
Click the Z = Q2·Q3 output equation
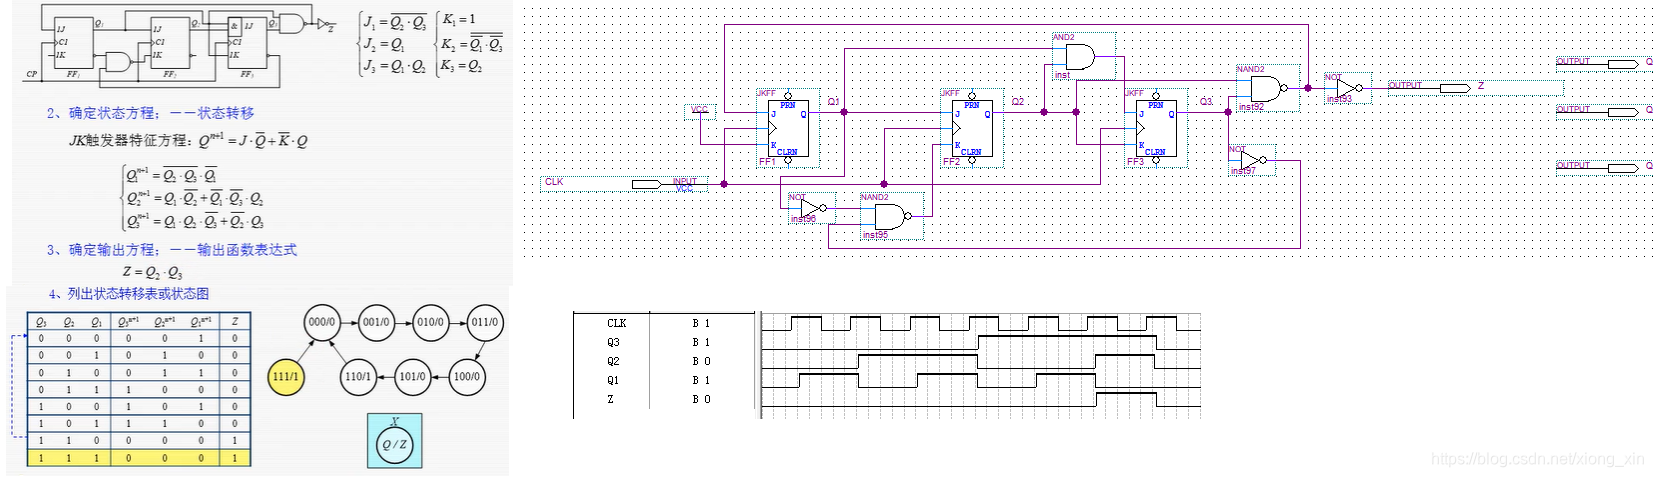(152, 272)
